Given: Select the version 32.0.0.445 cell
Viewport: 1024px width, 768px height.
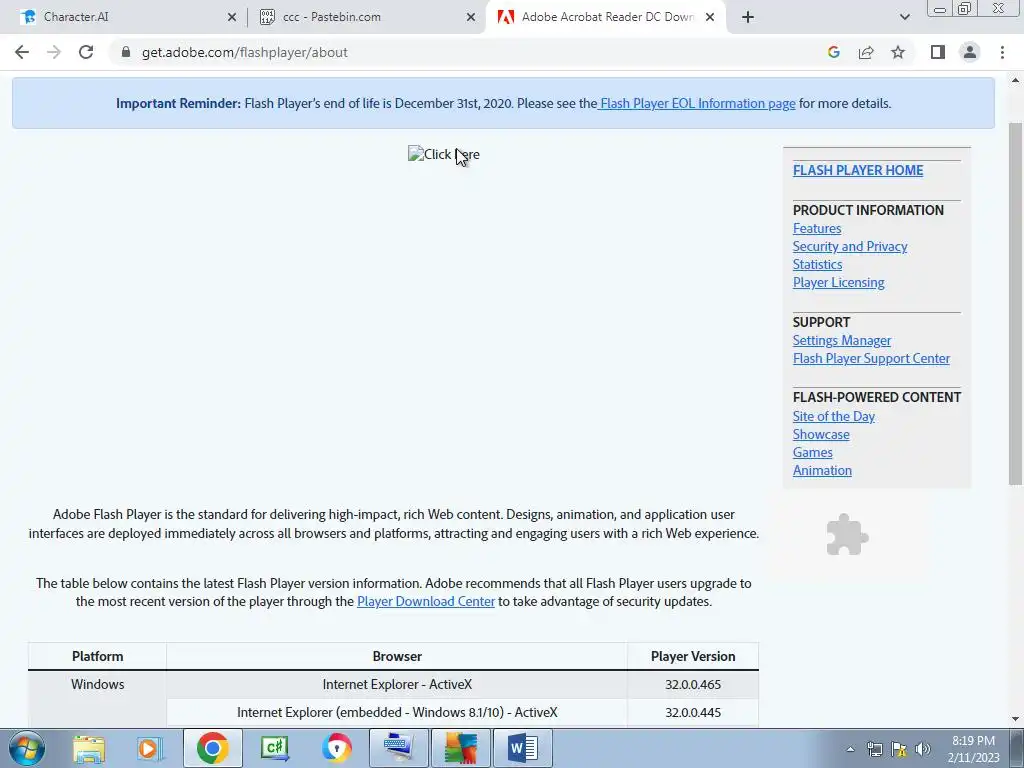Looking at the screenshot, I should (x=693, y=712).
